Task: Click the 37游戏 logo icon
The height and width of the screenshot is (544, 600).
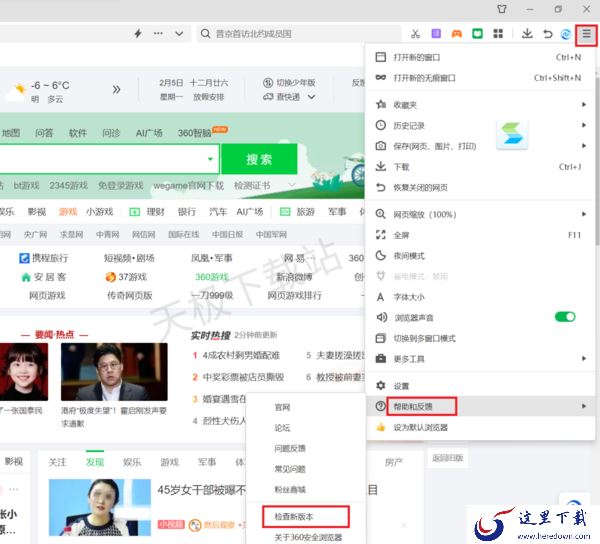Action: (111, 277)
